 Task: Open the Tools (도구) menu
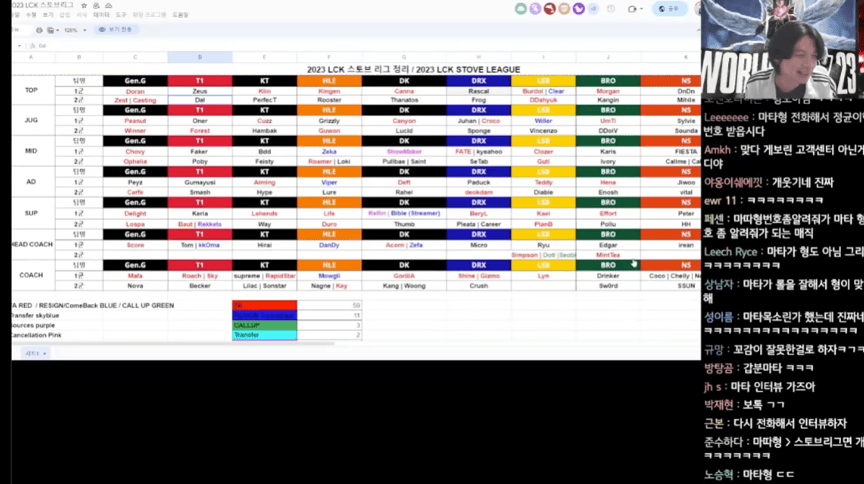click(x=121, y=15)
